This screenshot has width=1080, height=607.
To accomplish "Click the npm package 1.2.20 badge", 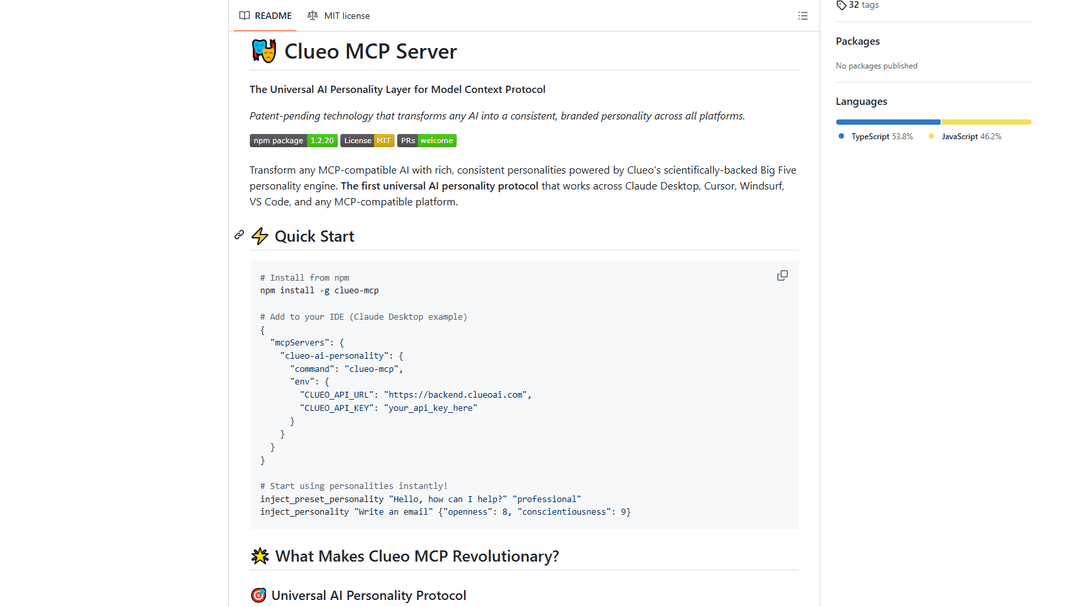I will 293,141.
